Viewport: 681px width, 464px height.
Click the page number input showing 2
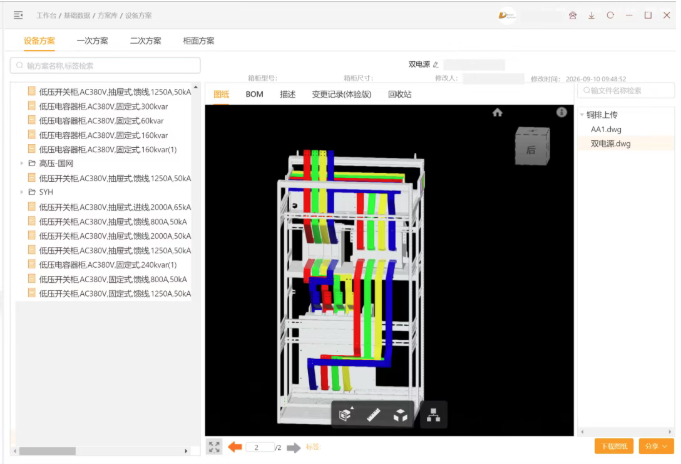[260, 447]
